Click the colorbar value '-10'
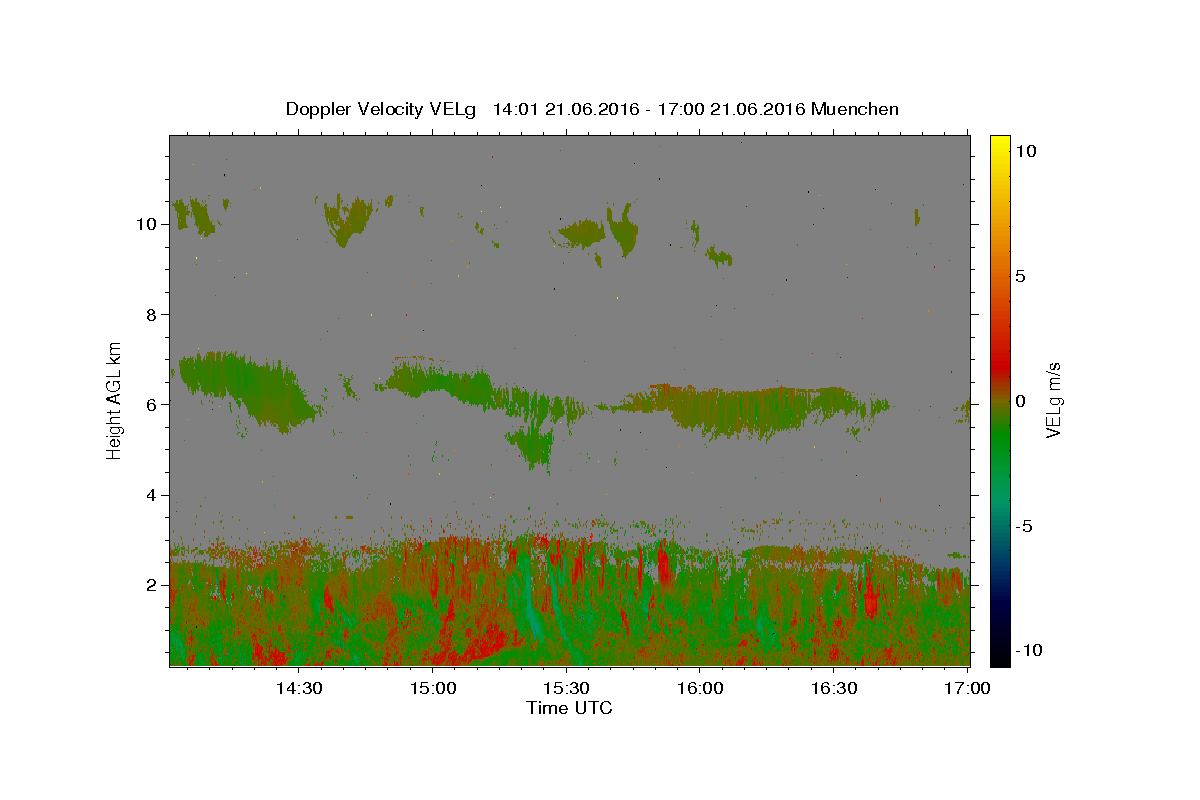Screen dimensions: 1200x800 click(x=1029, y=650)
